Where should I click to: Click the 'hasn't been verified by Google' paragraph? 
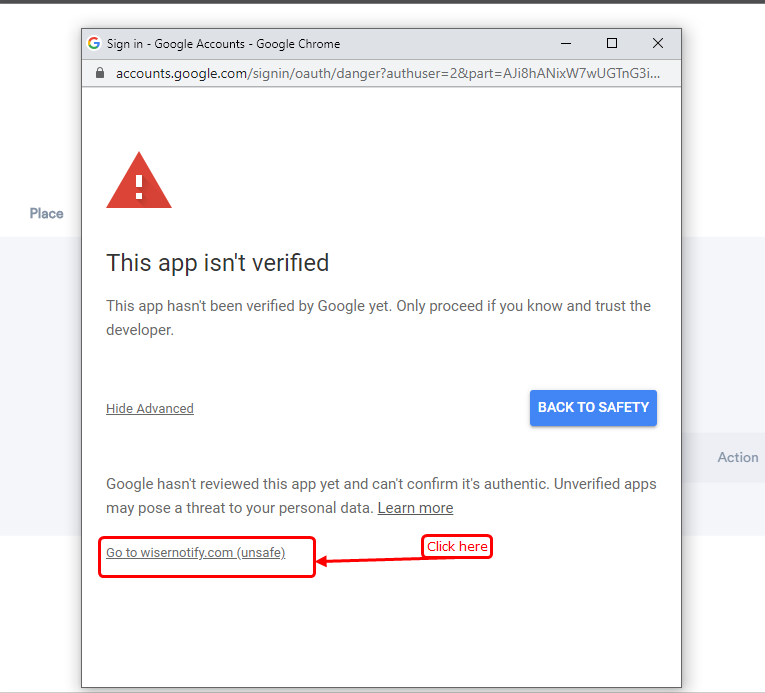tap(378, 318)
